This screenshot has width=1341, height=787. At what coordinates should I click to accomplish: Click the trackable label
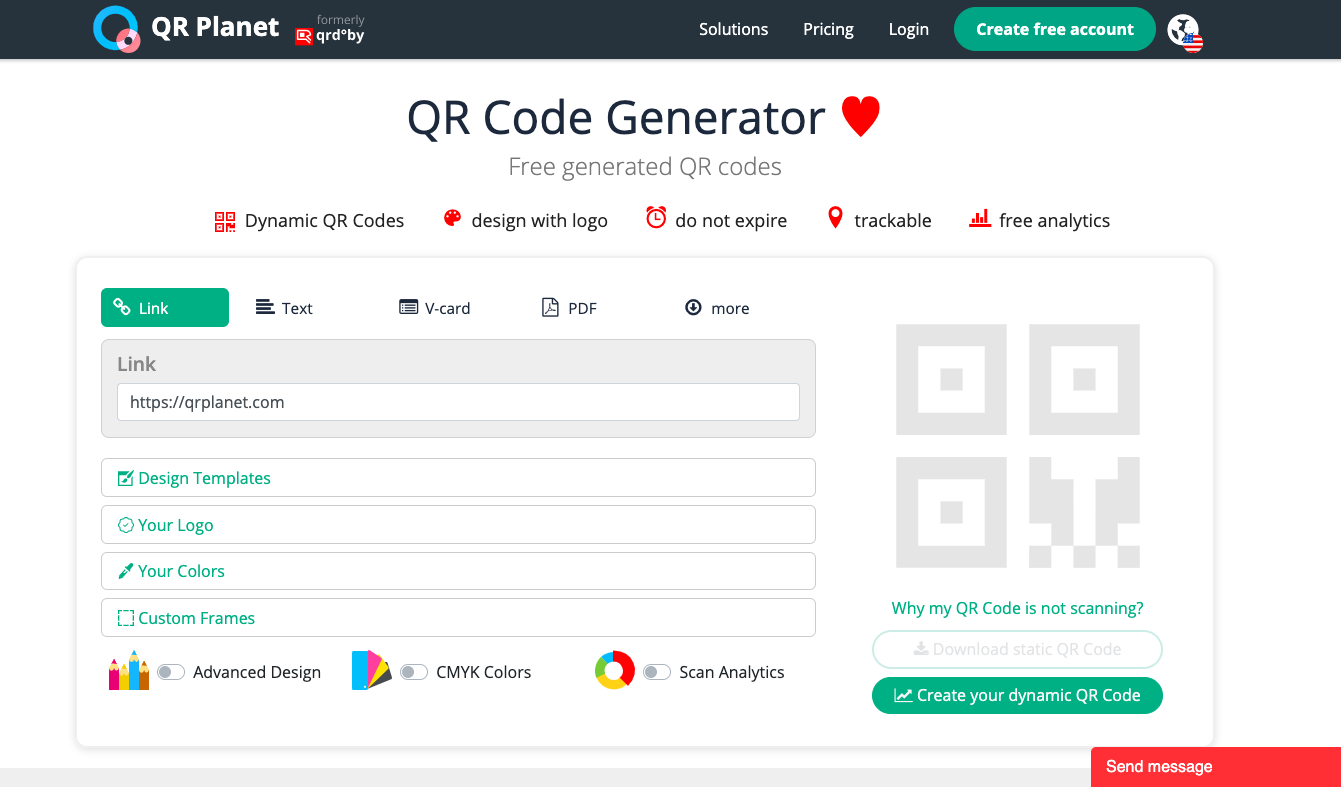click(x=893, y=221)
